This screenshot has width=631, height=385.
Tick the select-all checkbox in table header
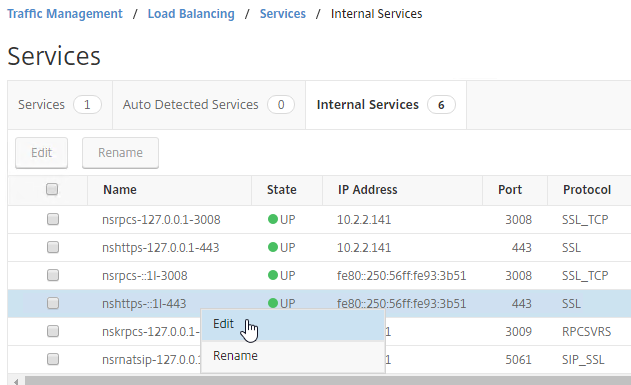click(52, 189)
